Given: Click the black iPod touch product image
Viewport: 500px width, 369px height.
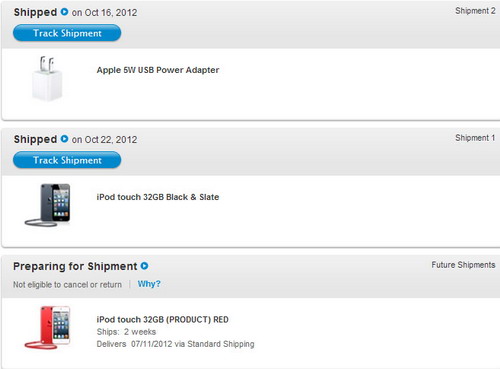Looking at the screenshot, I should point(47,205).
